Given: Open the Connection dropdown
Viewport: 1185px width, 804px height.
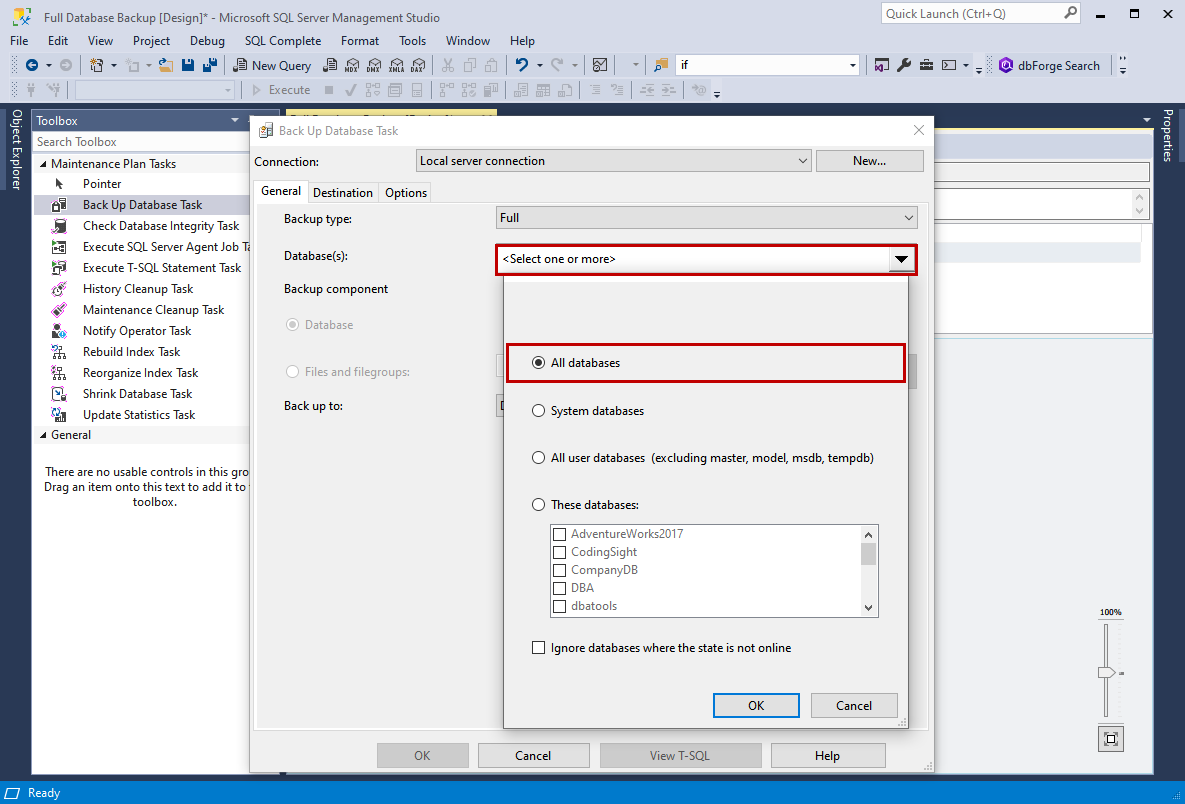Looking at the screenshot, I should pyautogui.click(x=614, y=161).
